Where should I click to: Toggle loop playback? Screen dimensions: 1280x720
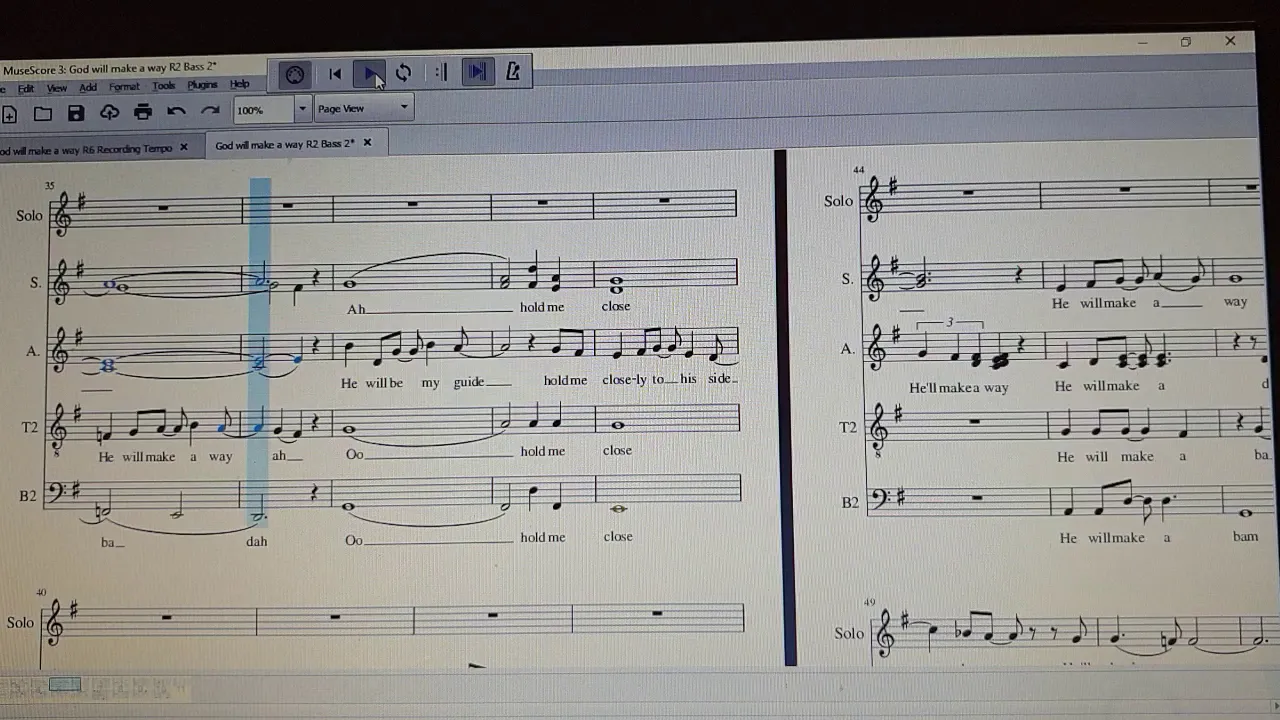[404, 73]
